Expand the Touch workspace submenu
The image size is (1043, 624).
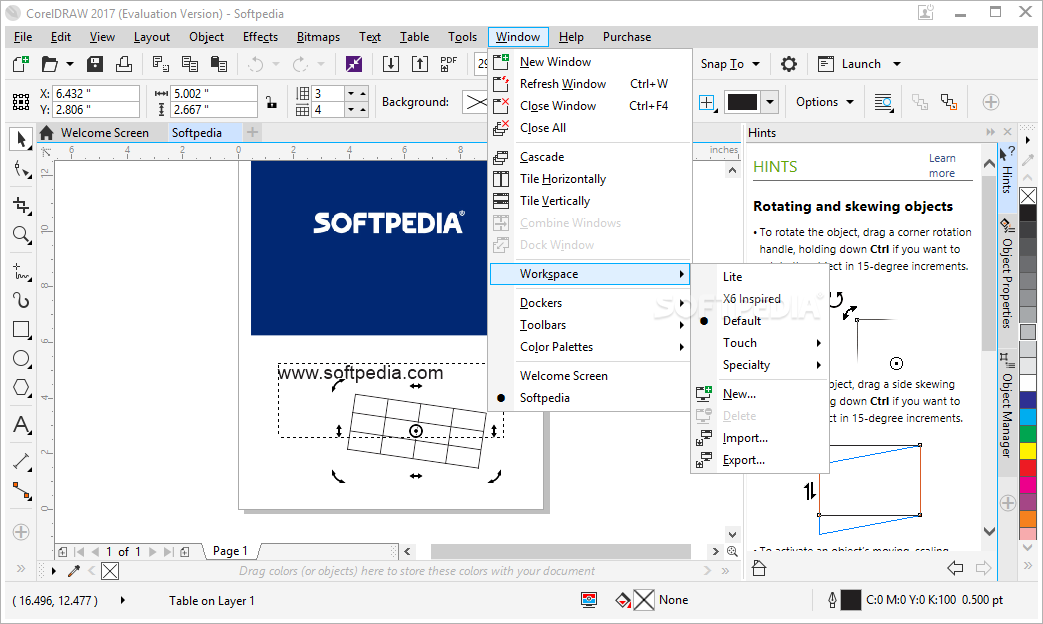[x=760, y=343]
